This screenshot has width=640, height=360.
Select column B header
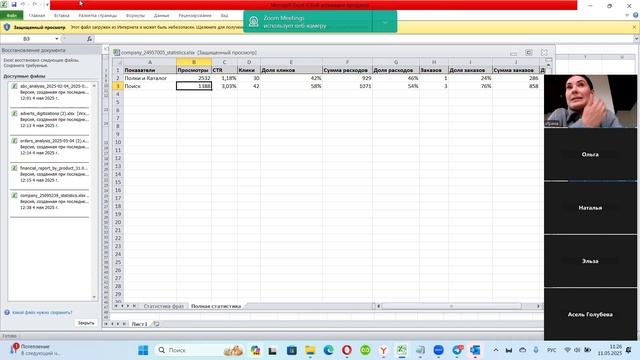point(194,62)
